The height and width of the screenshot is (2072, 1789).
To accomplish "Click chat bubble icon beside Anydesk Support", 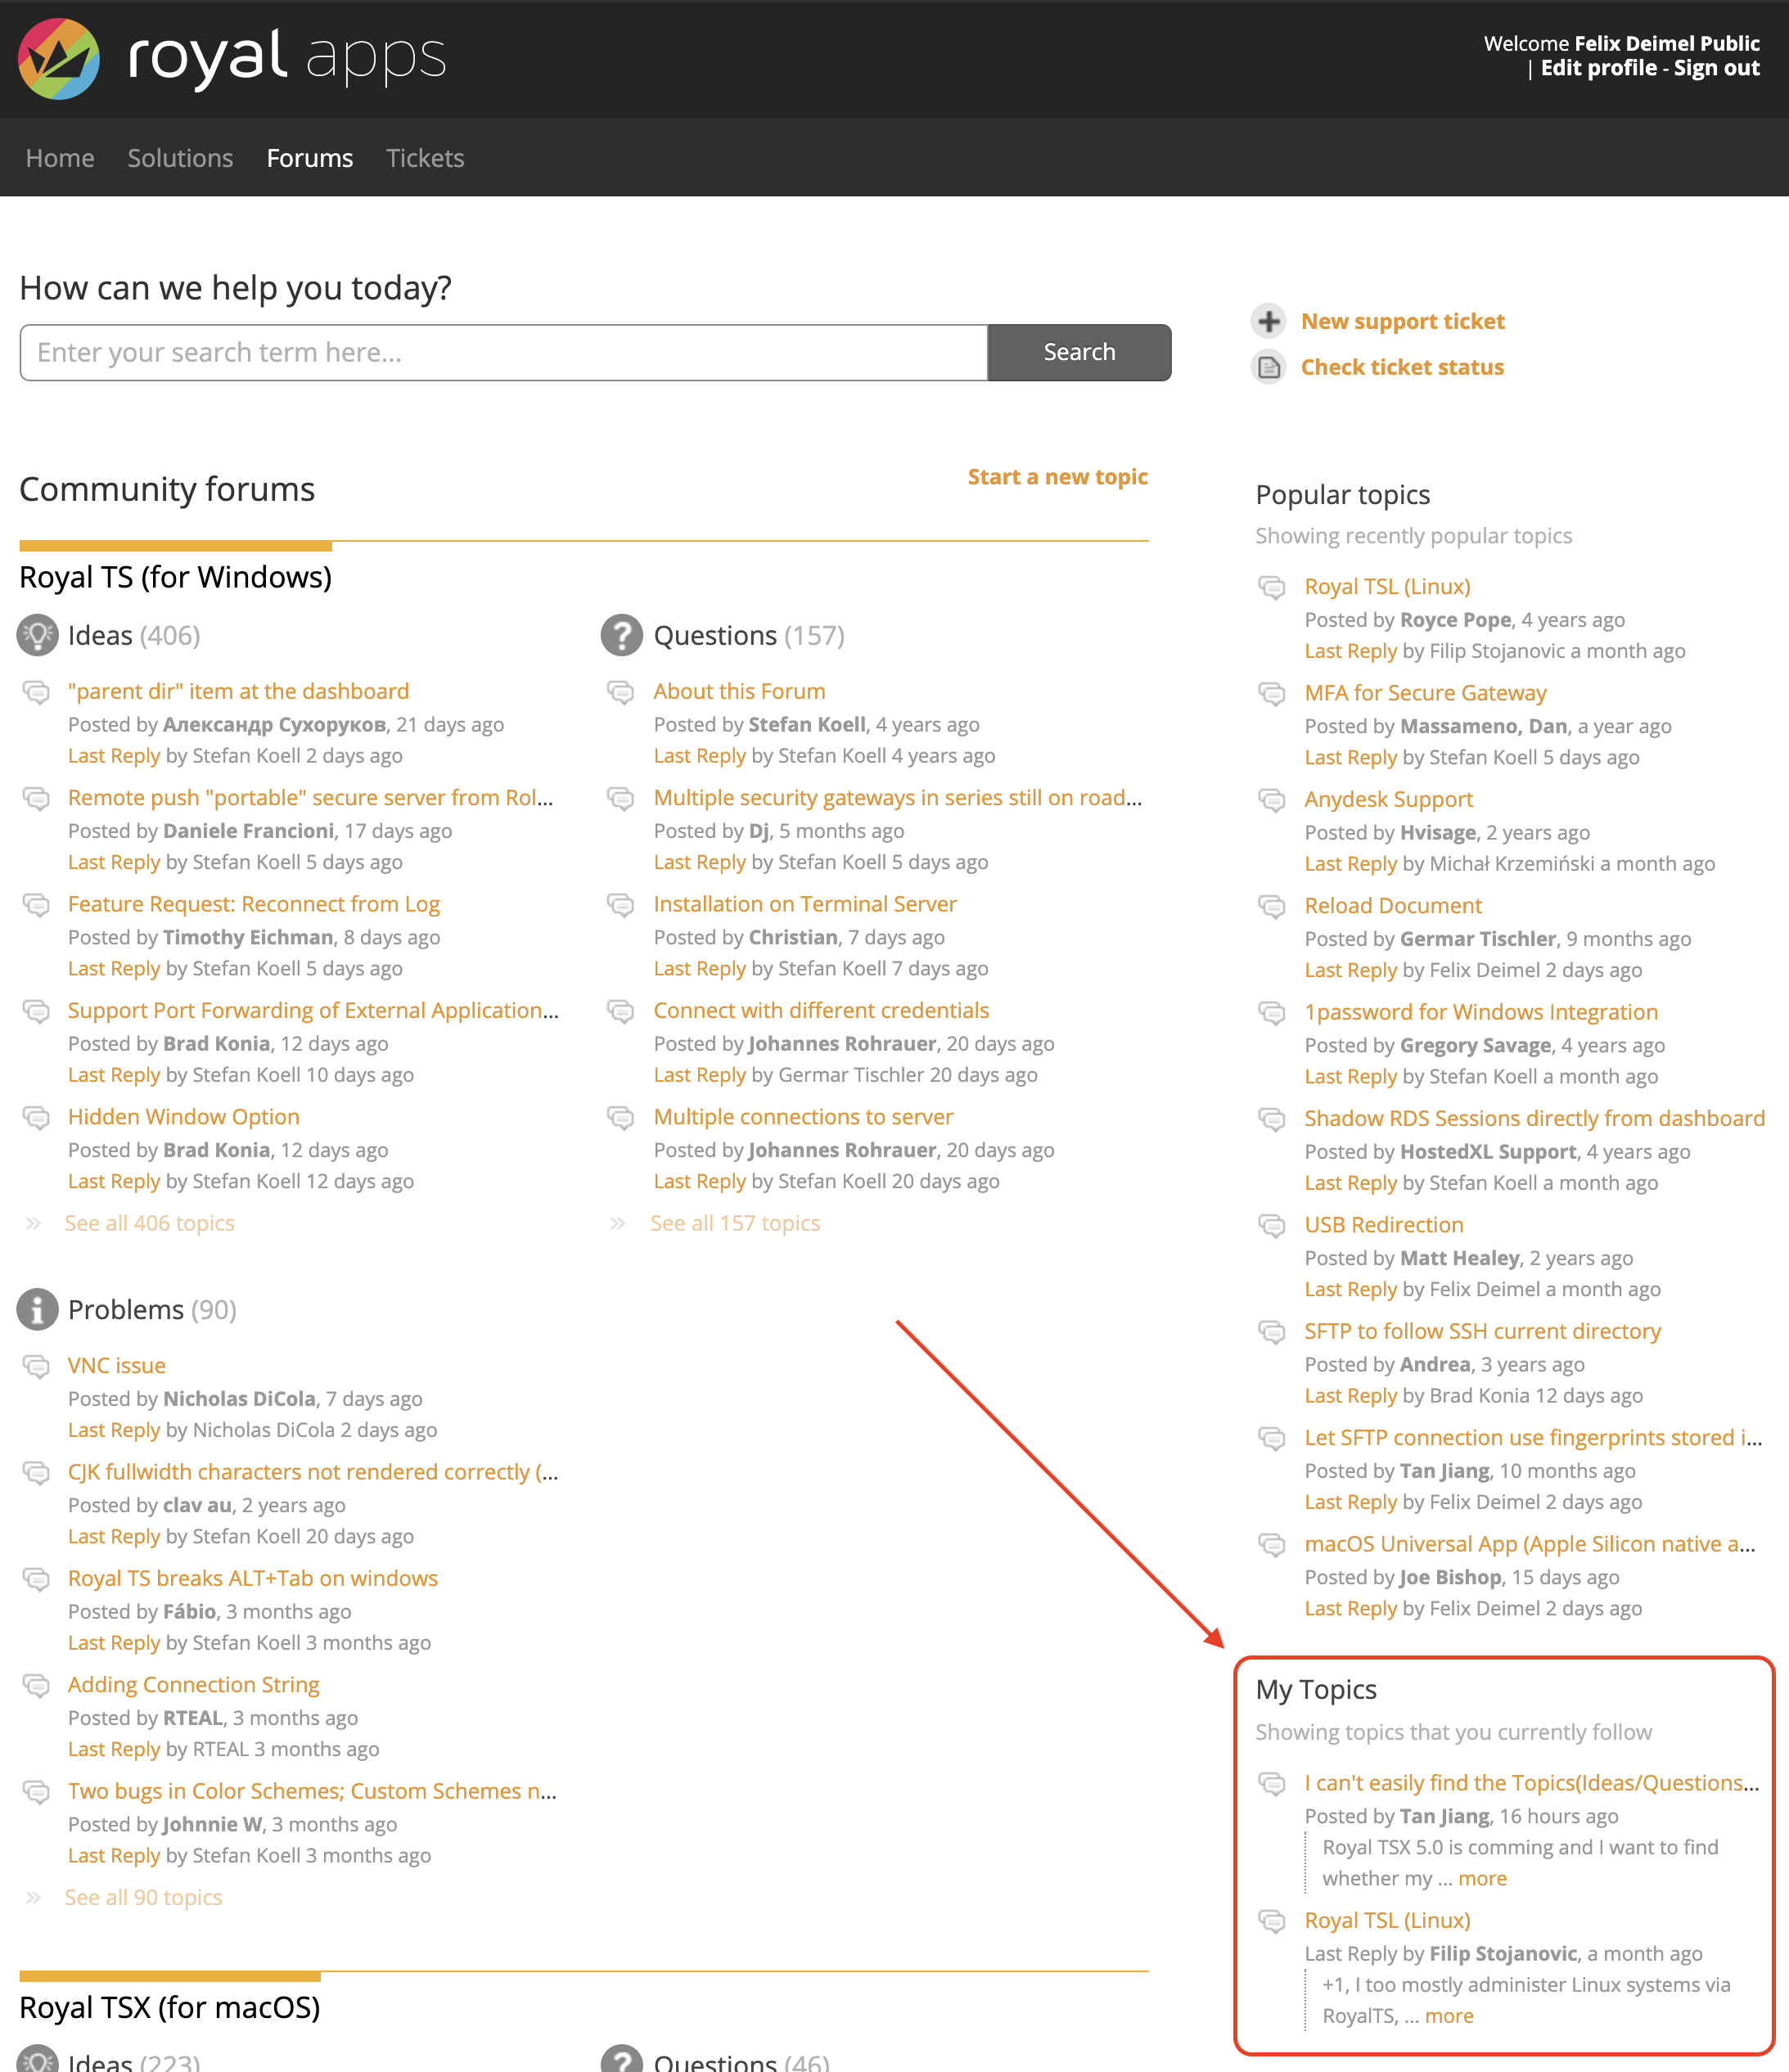I will (x=1272, y=800).
